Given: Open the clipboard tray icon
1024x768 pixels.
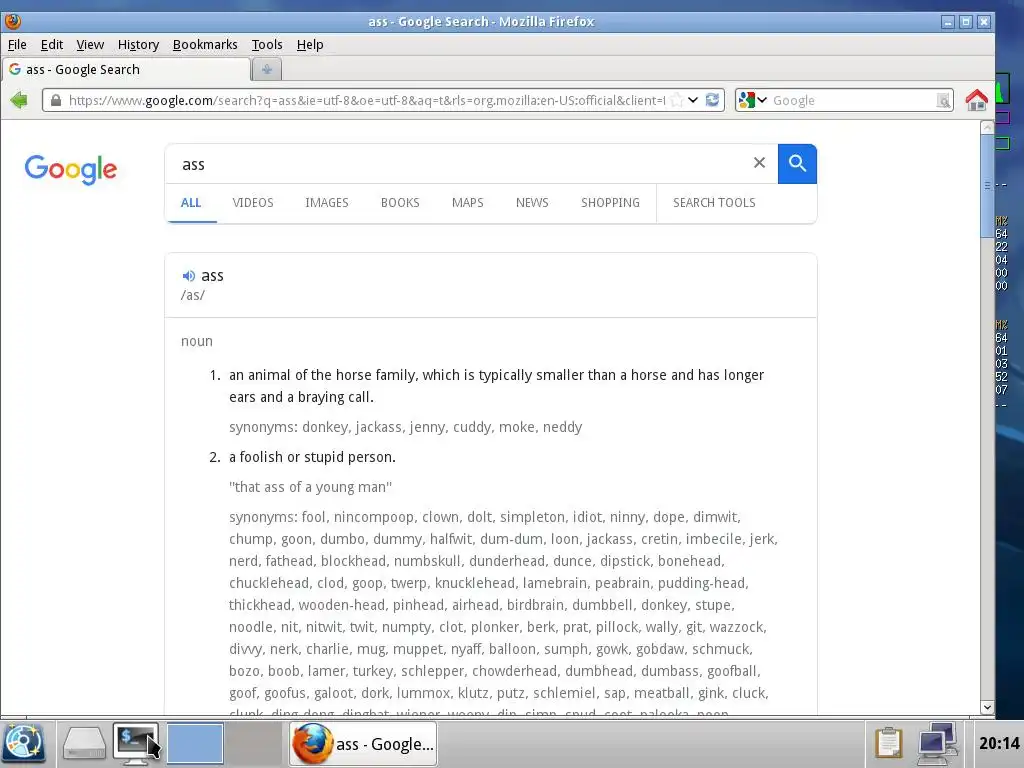Looking at the screenshot, I should 888,743.
